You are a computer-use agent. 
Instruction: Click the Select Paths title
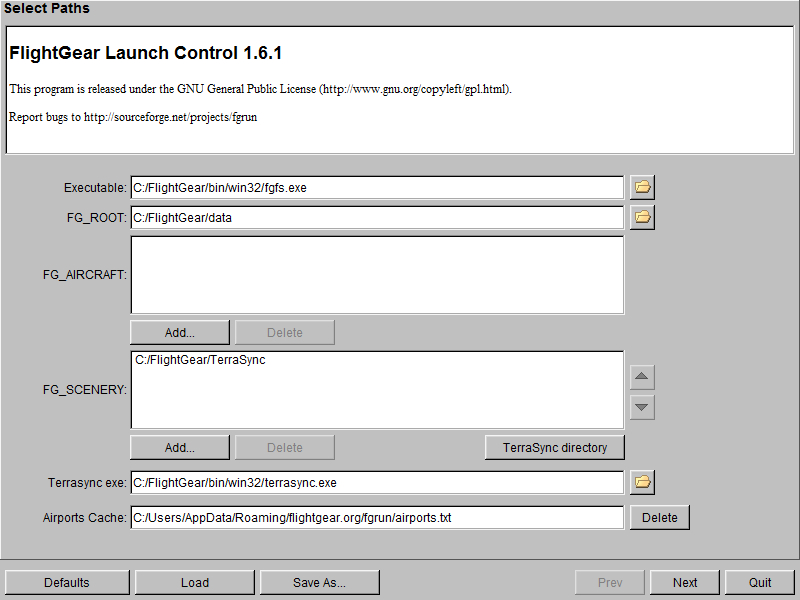pyautogui.click(x=46, y=8)
